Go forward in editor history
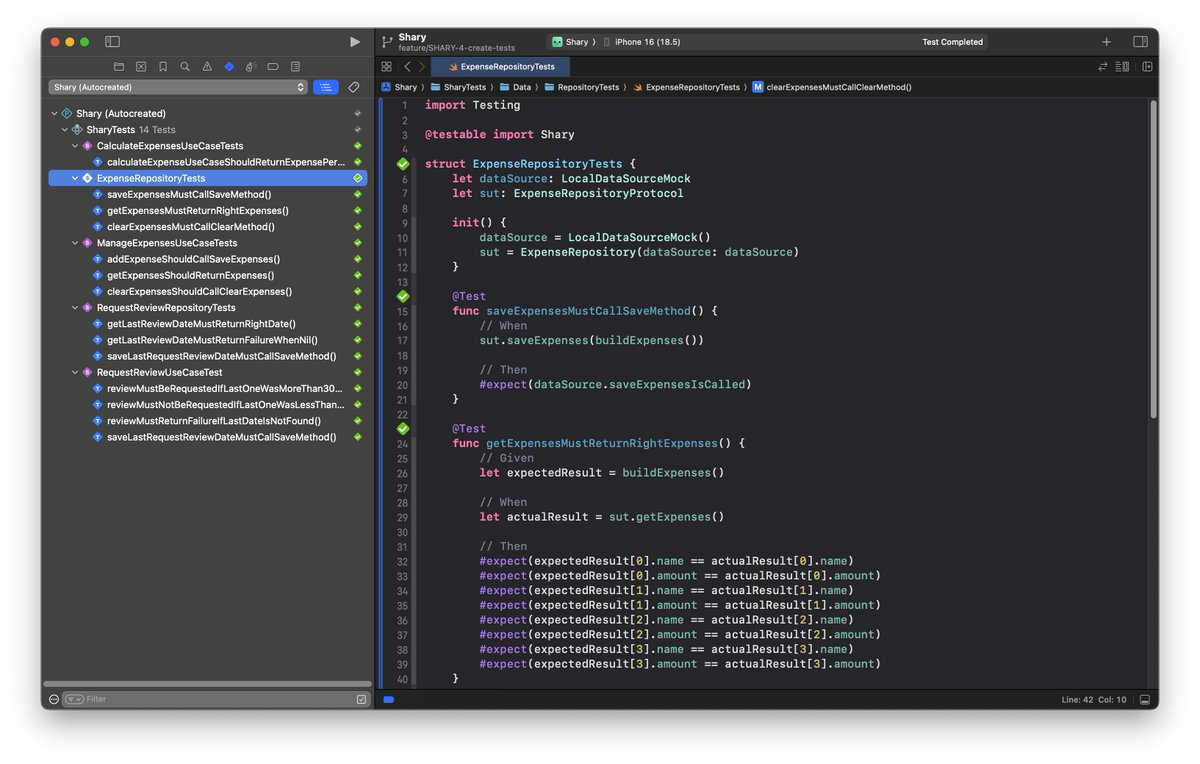 click(x=422, y=67)
